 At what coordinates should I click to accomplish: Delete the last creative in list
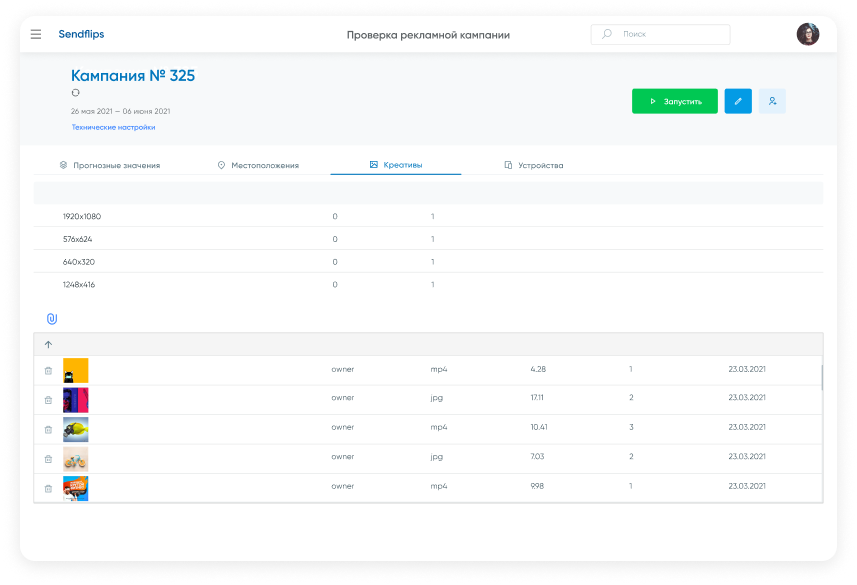[48, 488]
